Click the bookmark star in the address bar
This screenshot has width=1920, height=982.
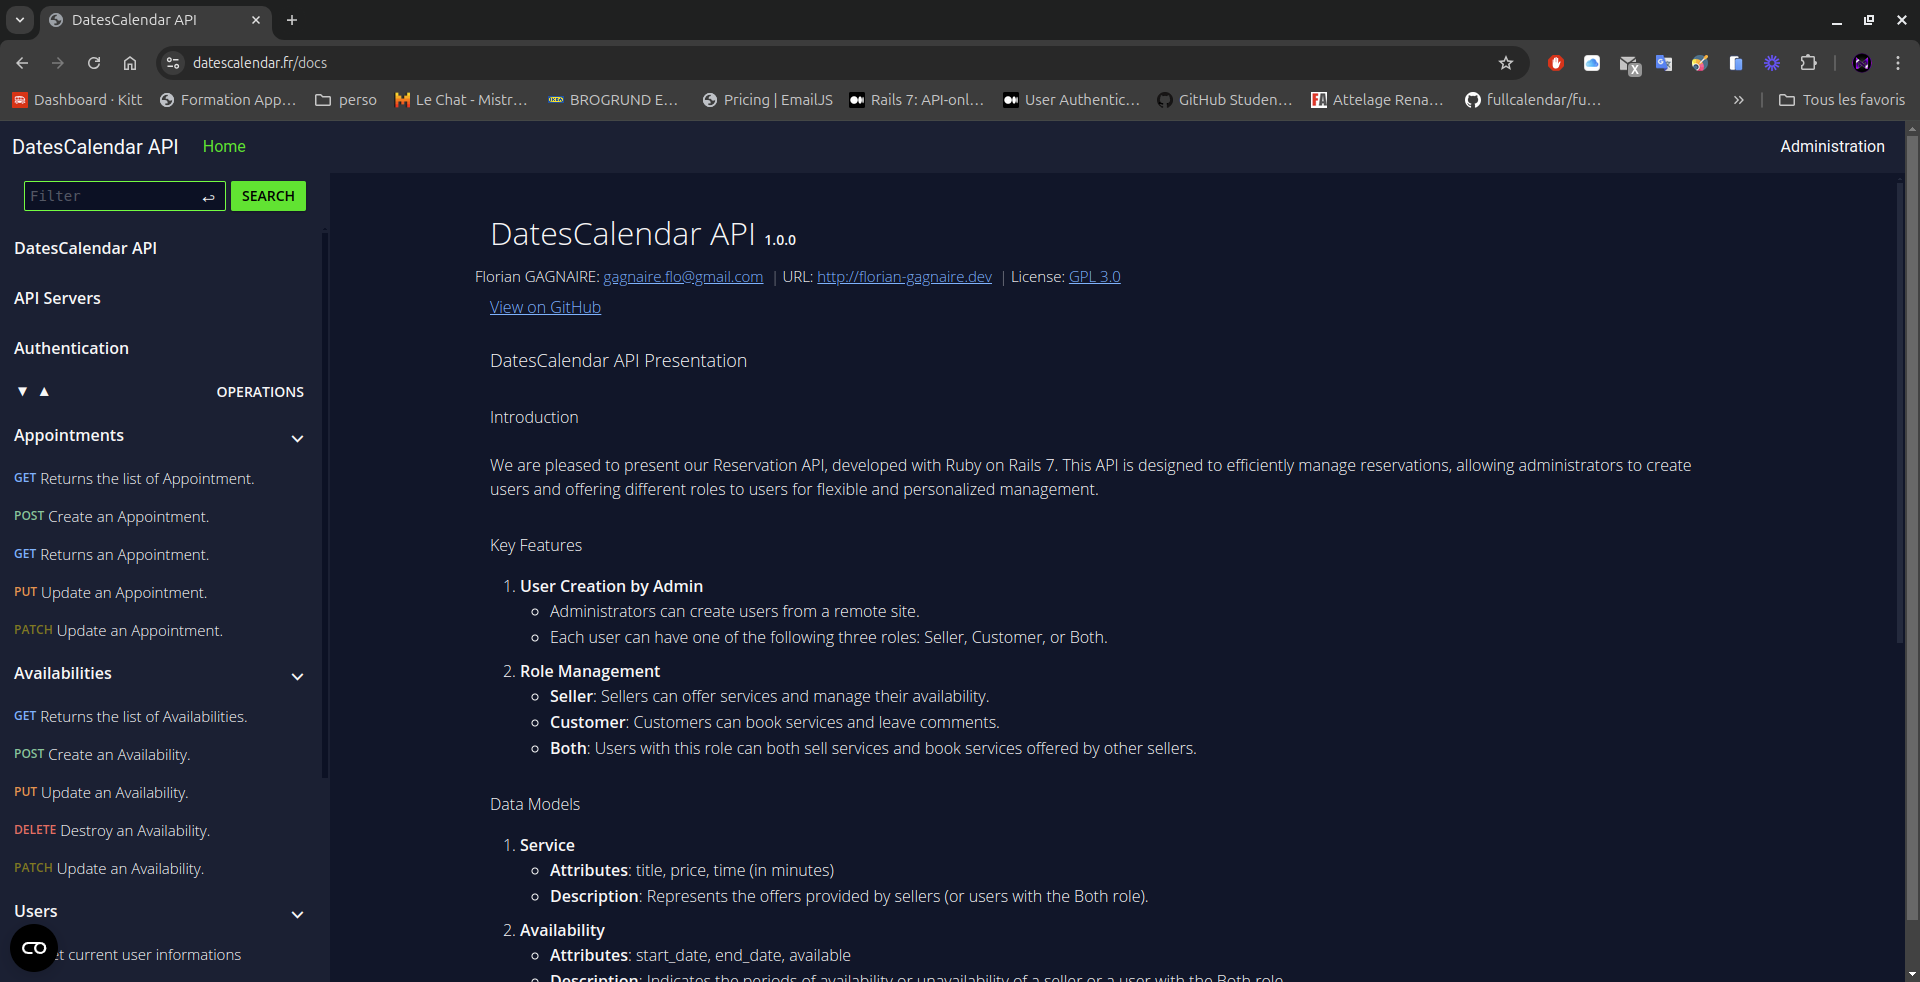1506,62
